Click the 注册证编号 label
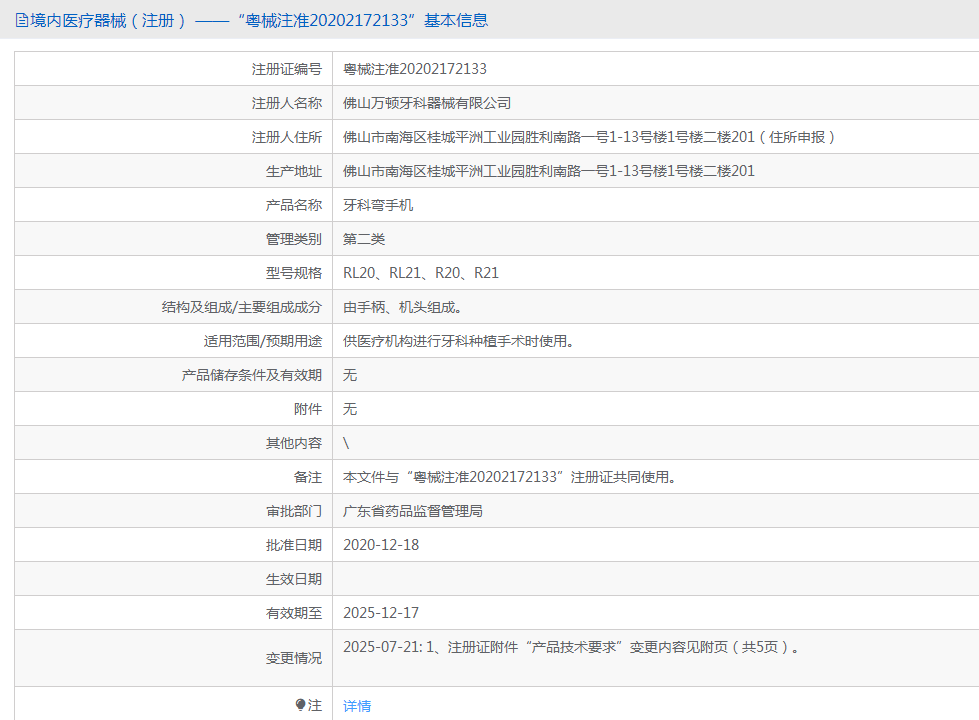 [287, 69]
